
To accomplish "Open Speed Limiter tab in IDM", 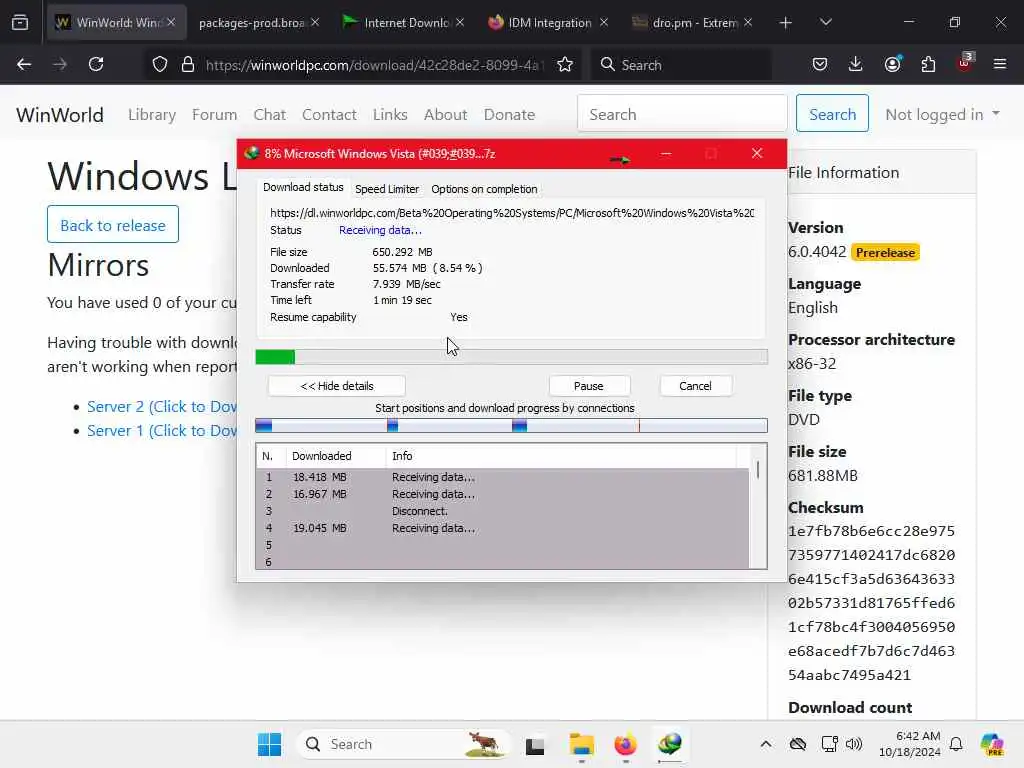I will point(387,189).
